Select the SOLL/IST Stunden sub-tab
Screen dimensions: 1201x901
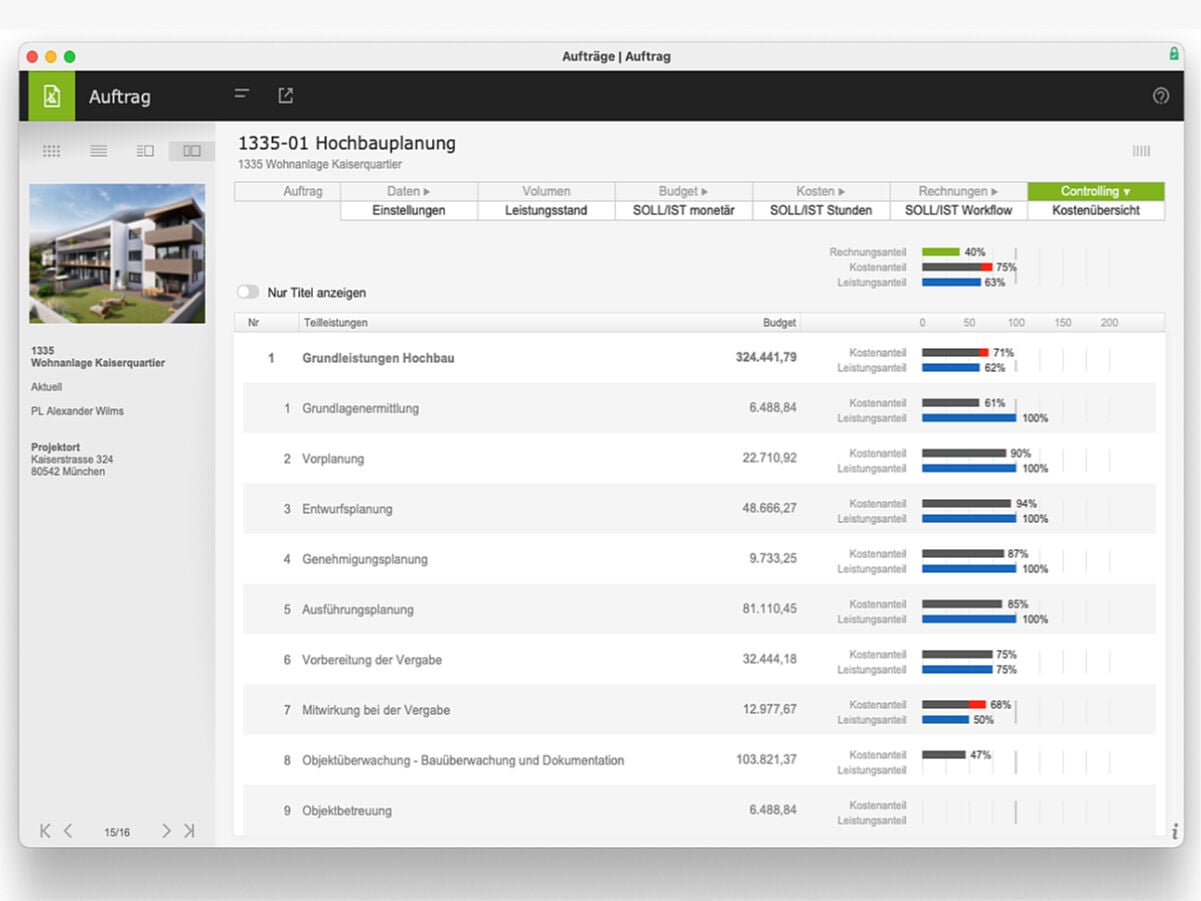tap(821, 211)
